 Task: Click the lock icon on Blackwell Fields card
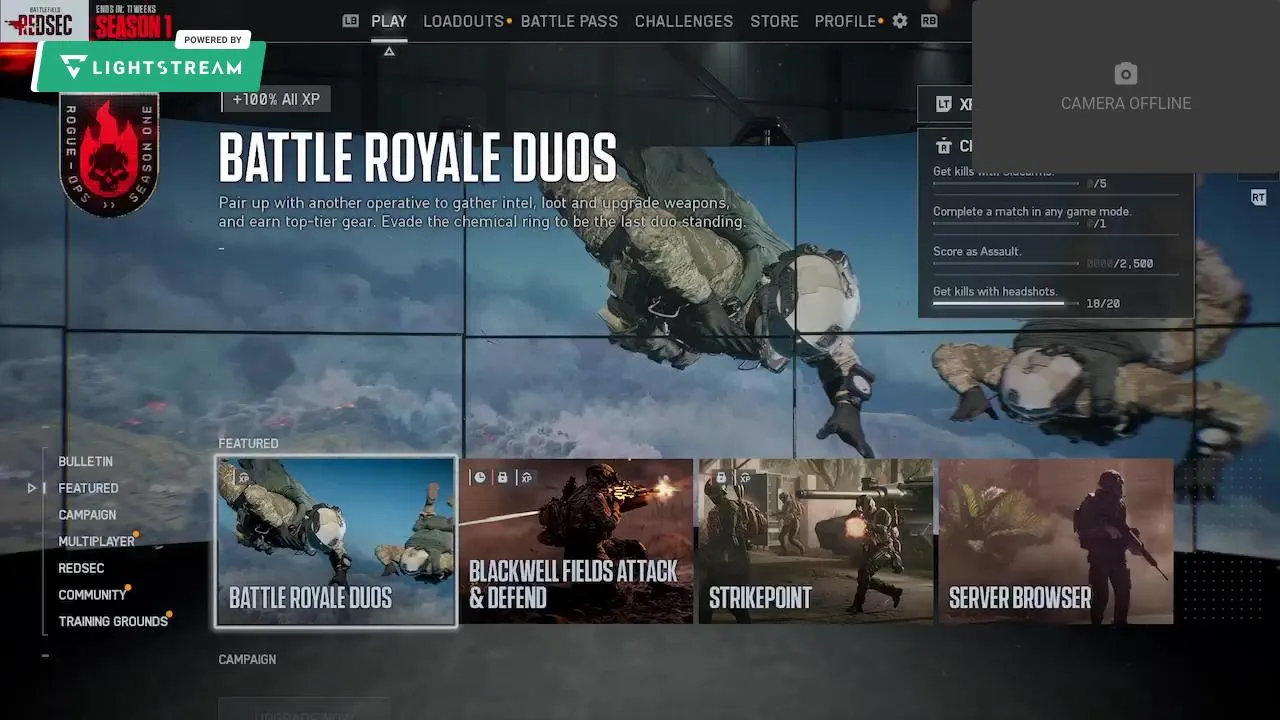tap(503, 478)
